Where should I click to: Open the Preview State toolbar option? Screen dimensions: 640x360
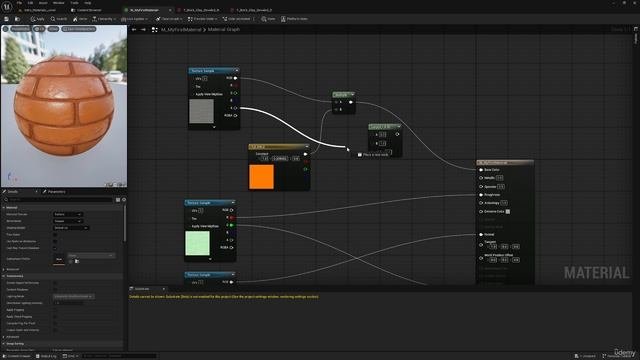203,19
